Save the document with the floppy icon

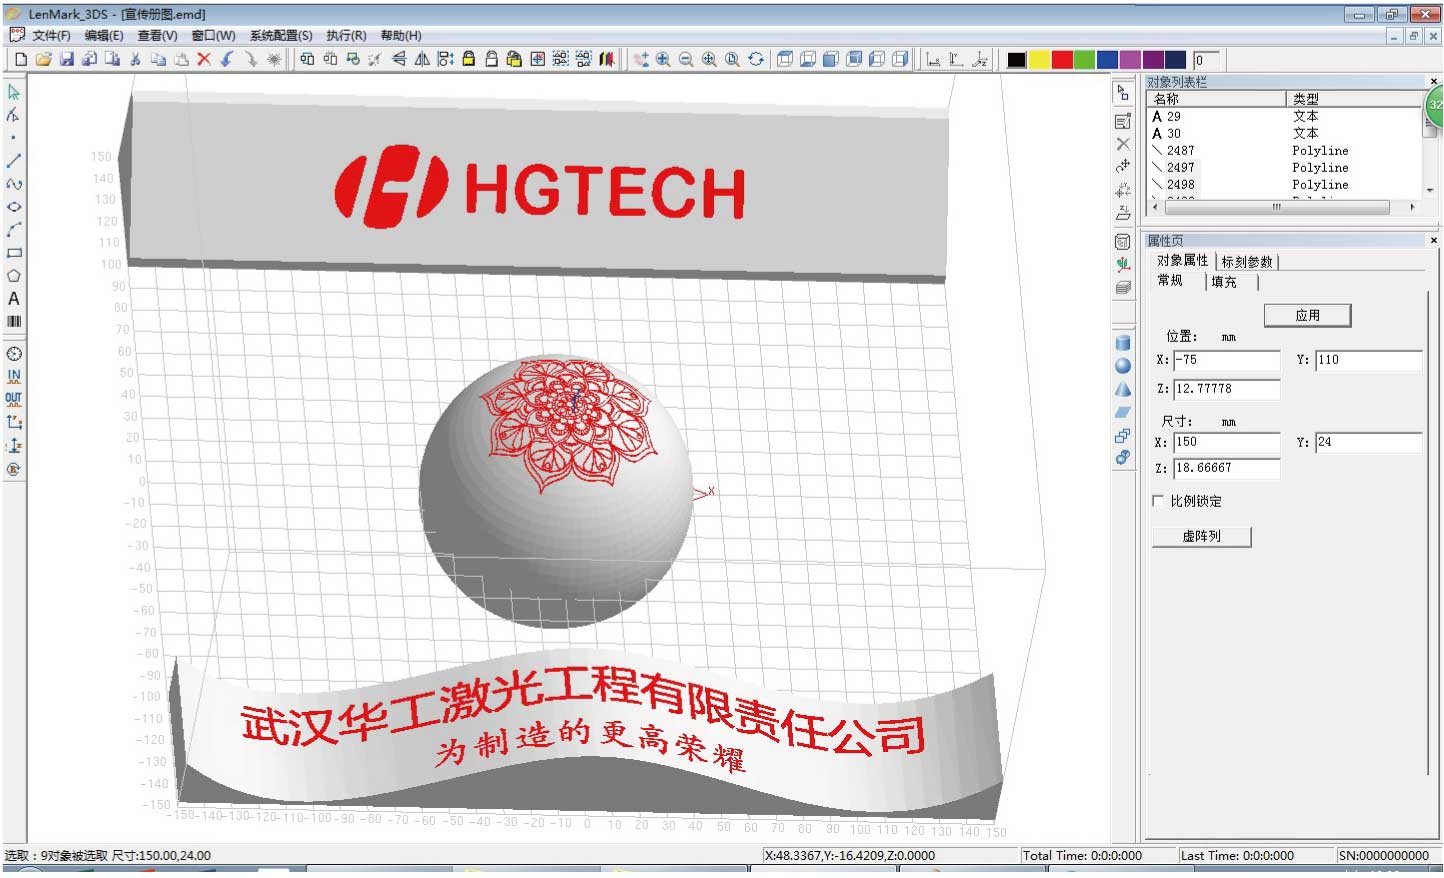coord(66,59)
